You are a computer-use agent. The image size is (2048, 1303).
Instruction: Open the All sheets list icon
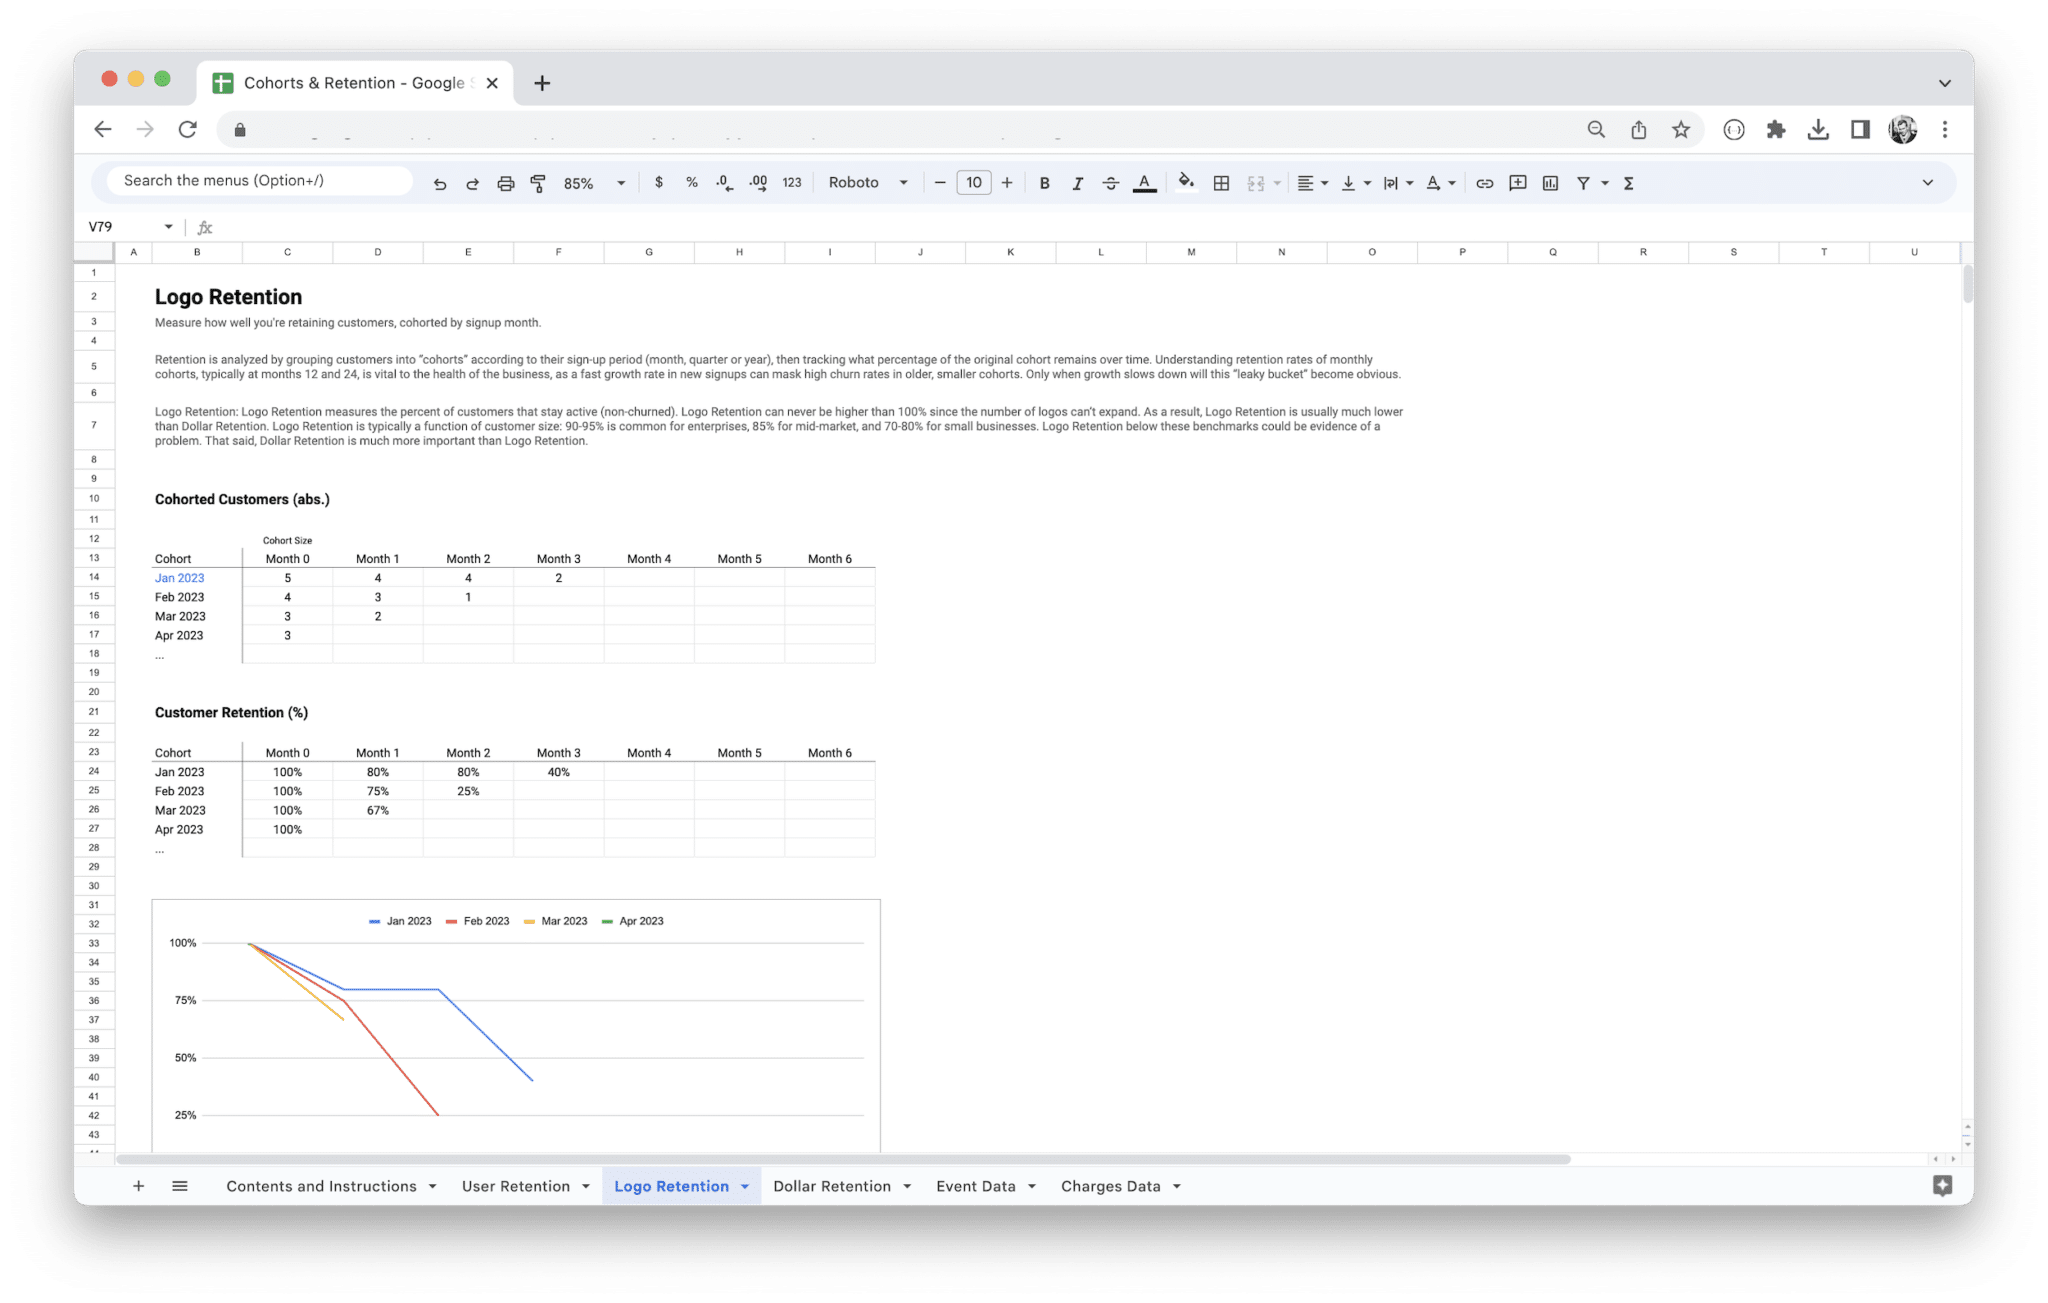180,1186
